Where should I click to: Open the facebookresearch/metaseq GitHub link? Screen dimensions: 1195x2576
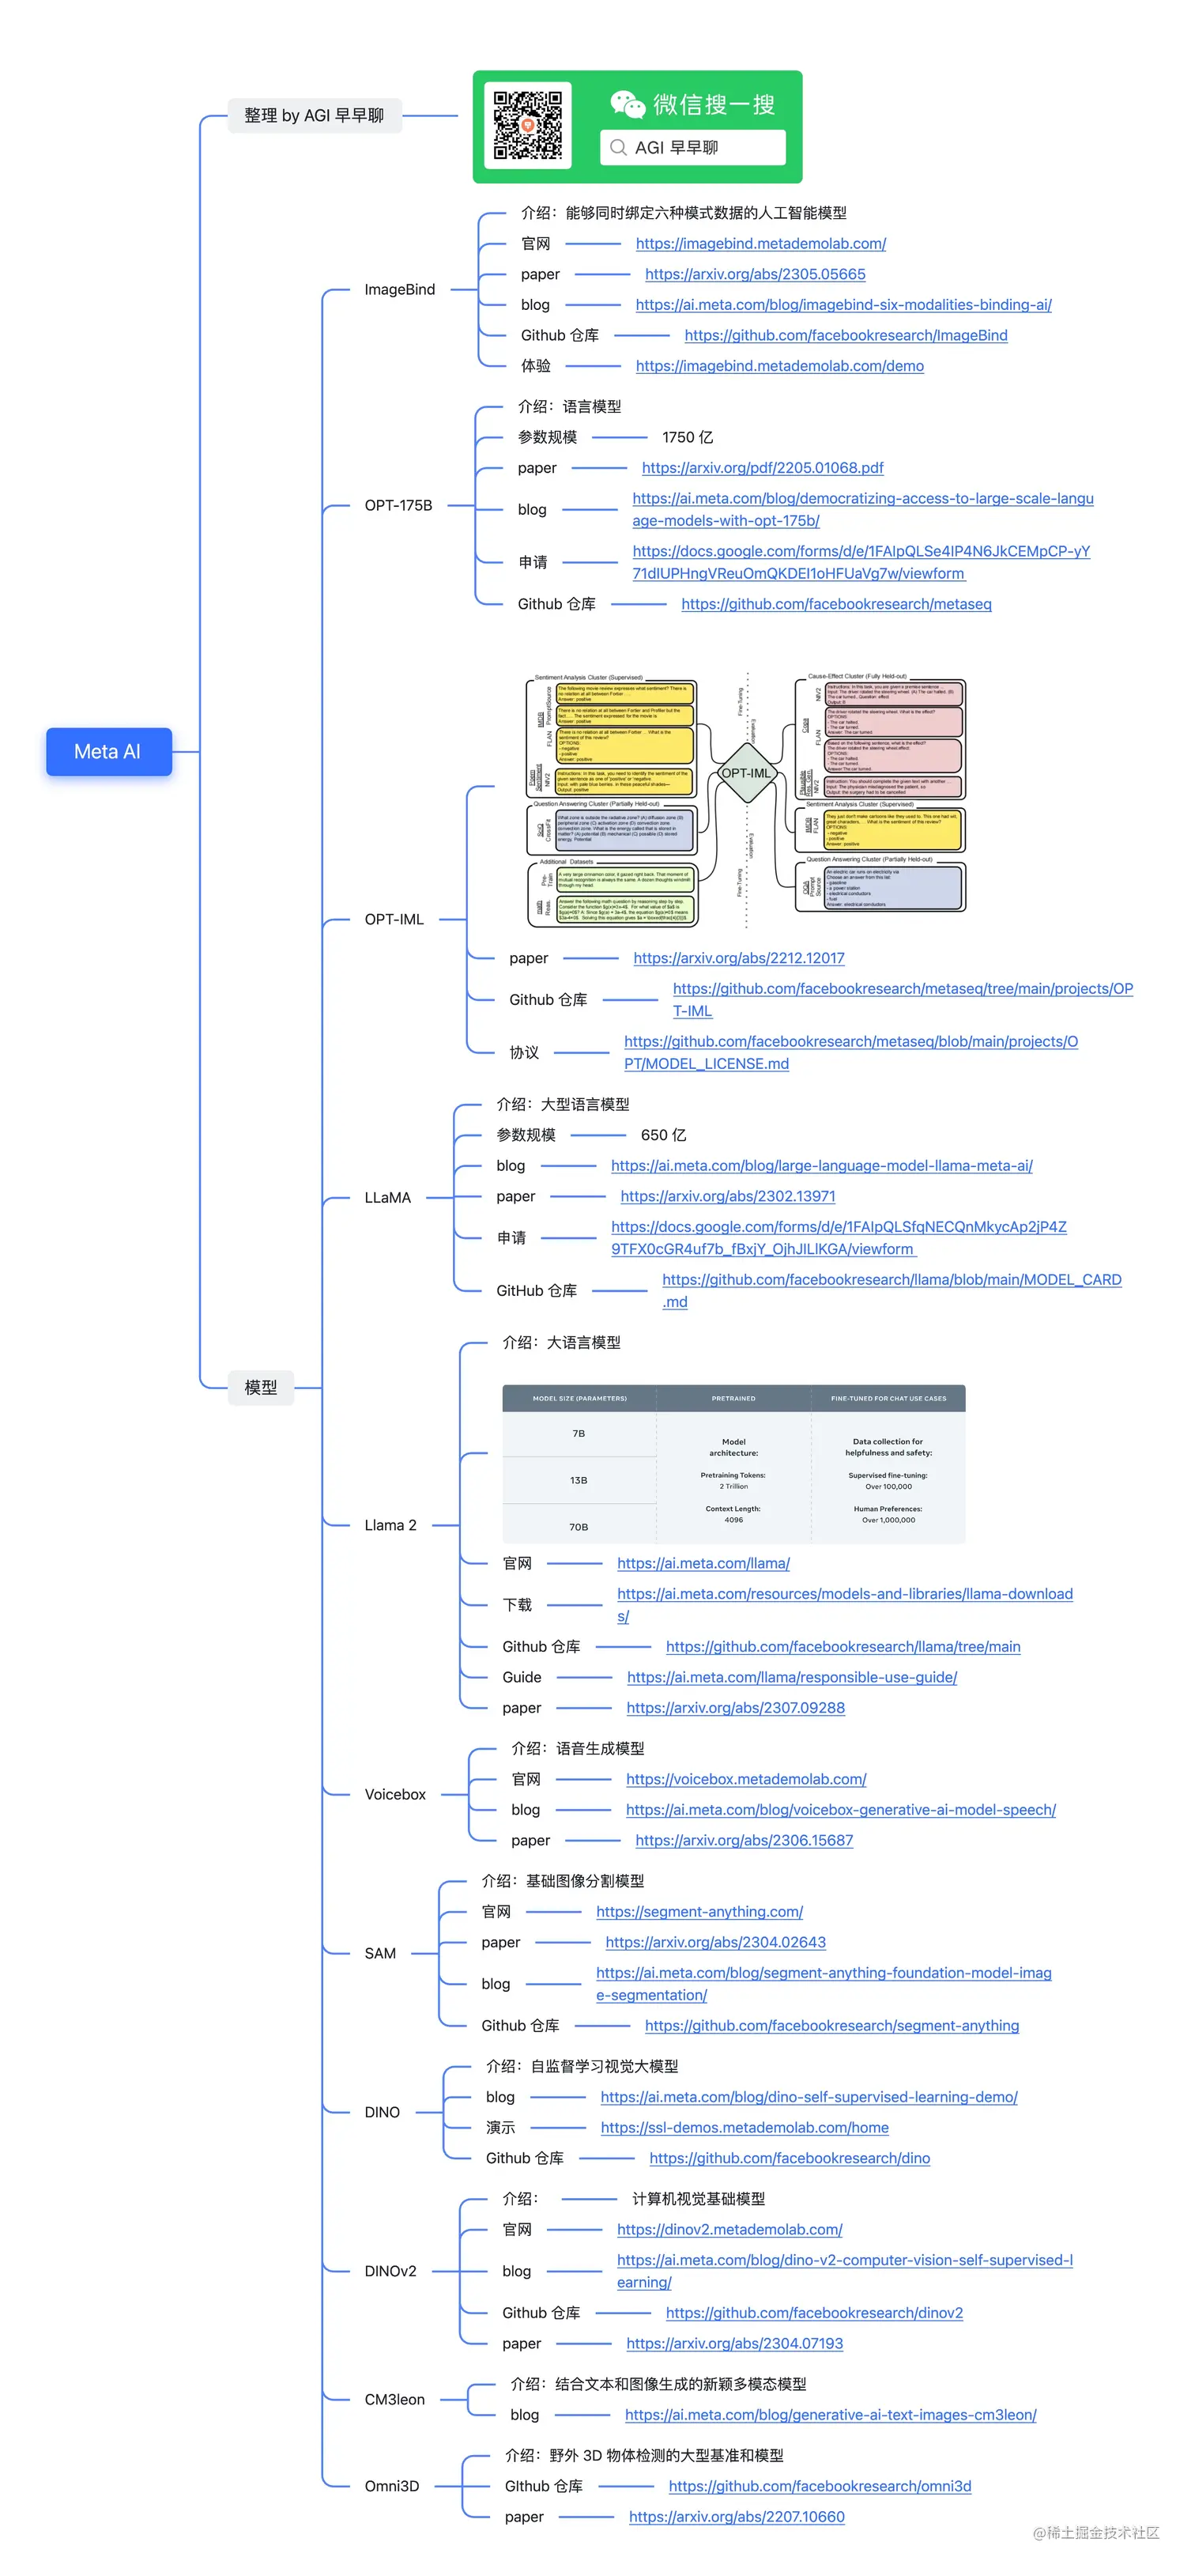pyautogui.click(x=836, y=604)
